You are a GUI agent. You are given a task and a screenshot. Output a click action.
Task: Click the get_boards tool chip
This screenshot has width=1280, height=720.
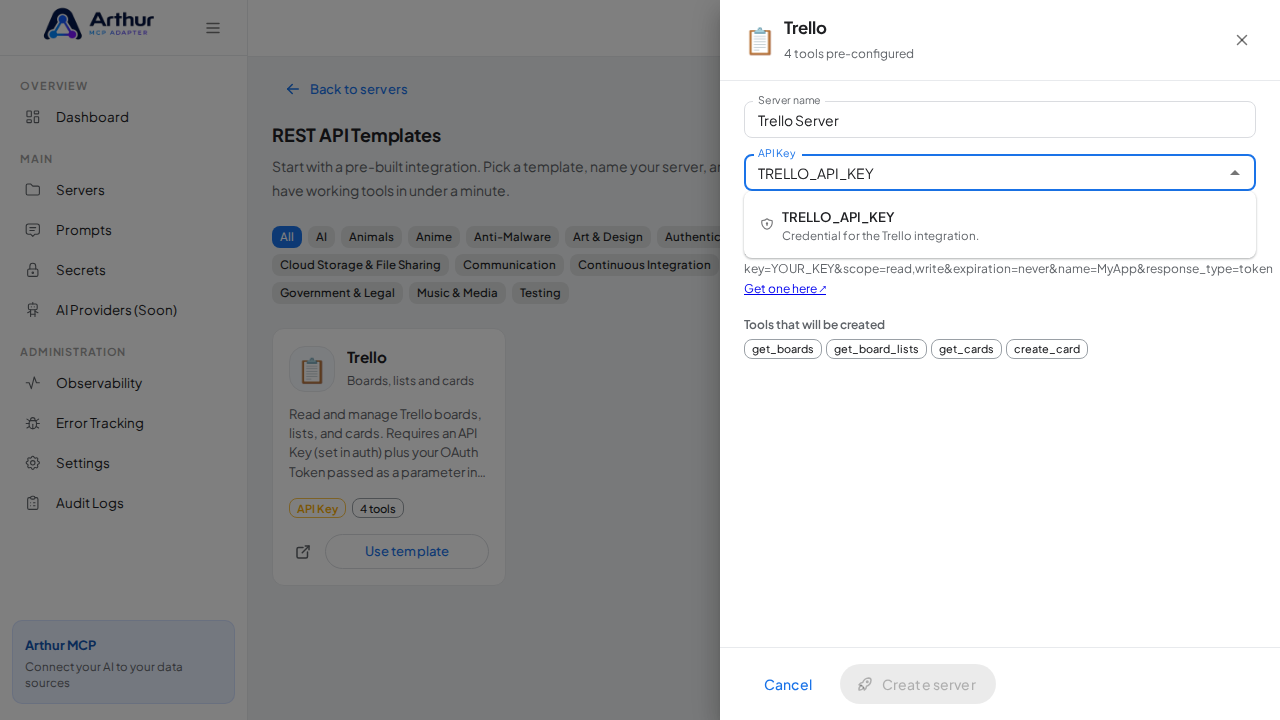tap(783, 349)
